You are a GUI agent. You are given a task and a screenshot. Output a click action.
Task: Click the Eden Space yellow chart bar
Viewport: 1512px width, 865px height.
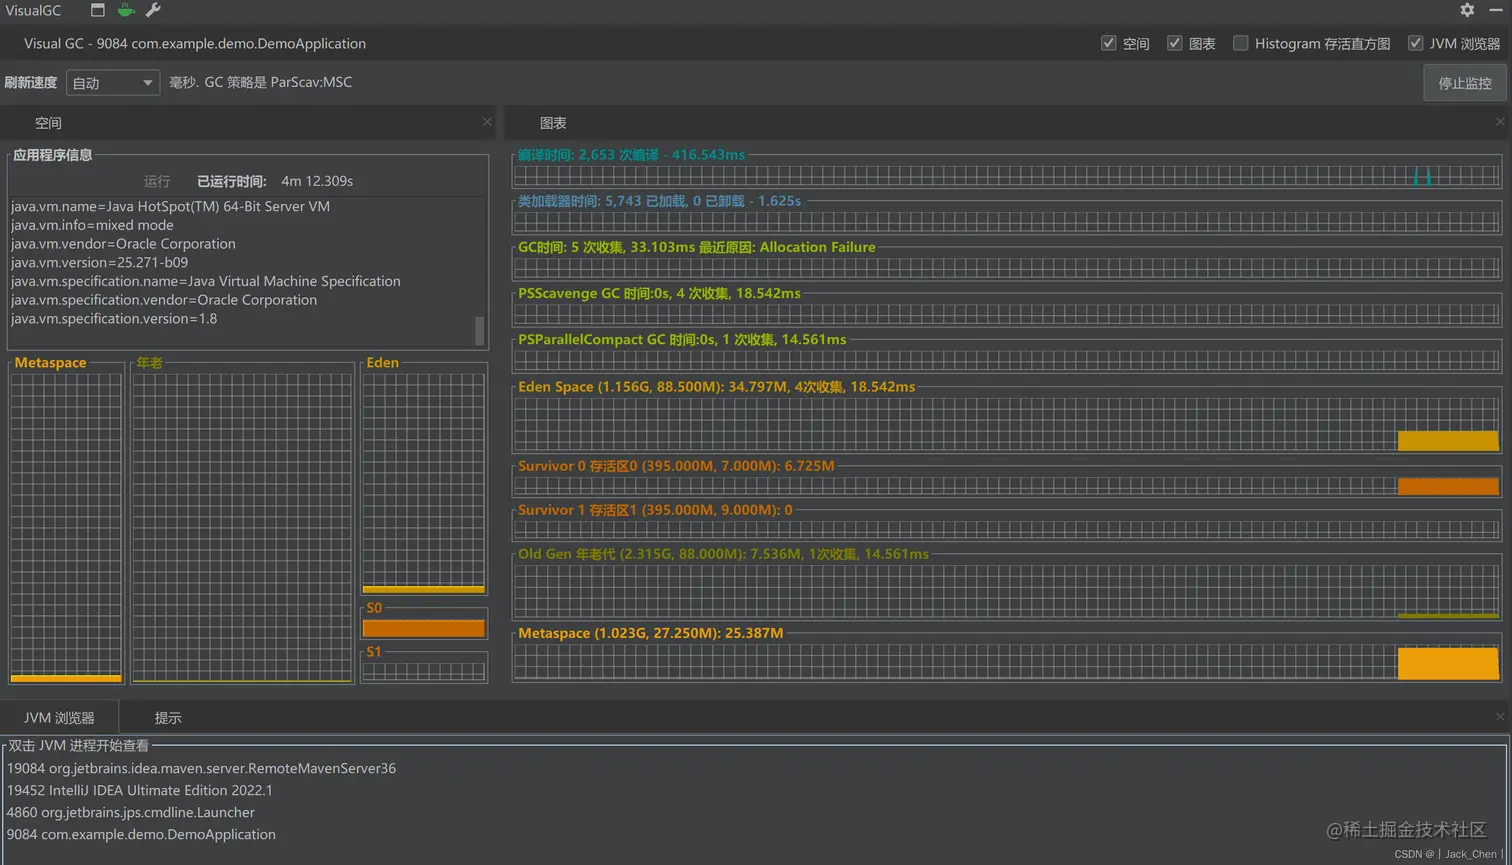pyautogui.click(x=1448, y=441)
